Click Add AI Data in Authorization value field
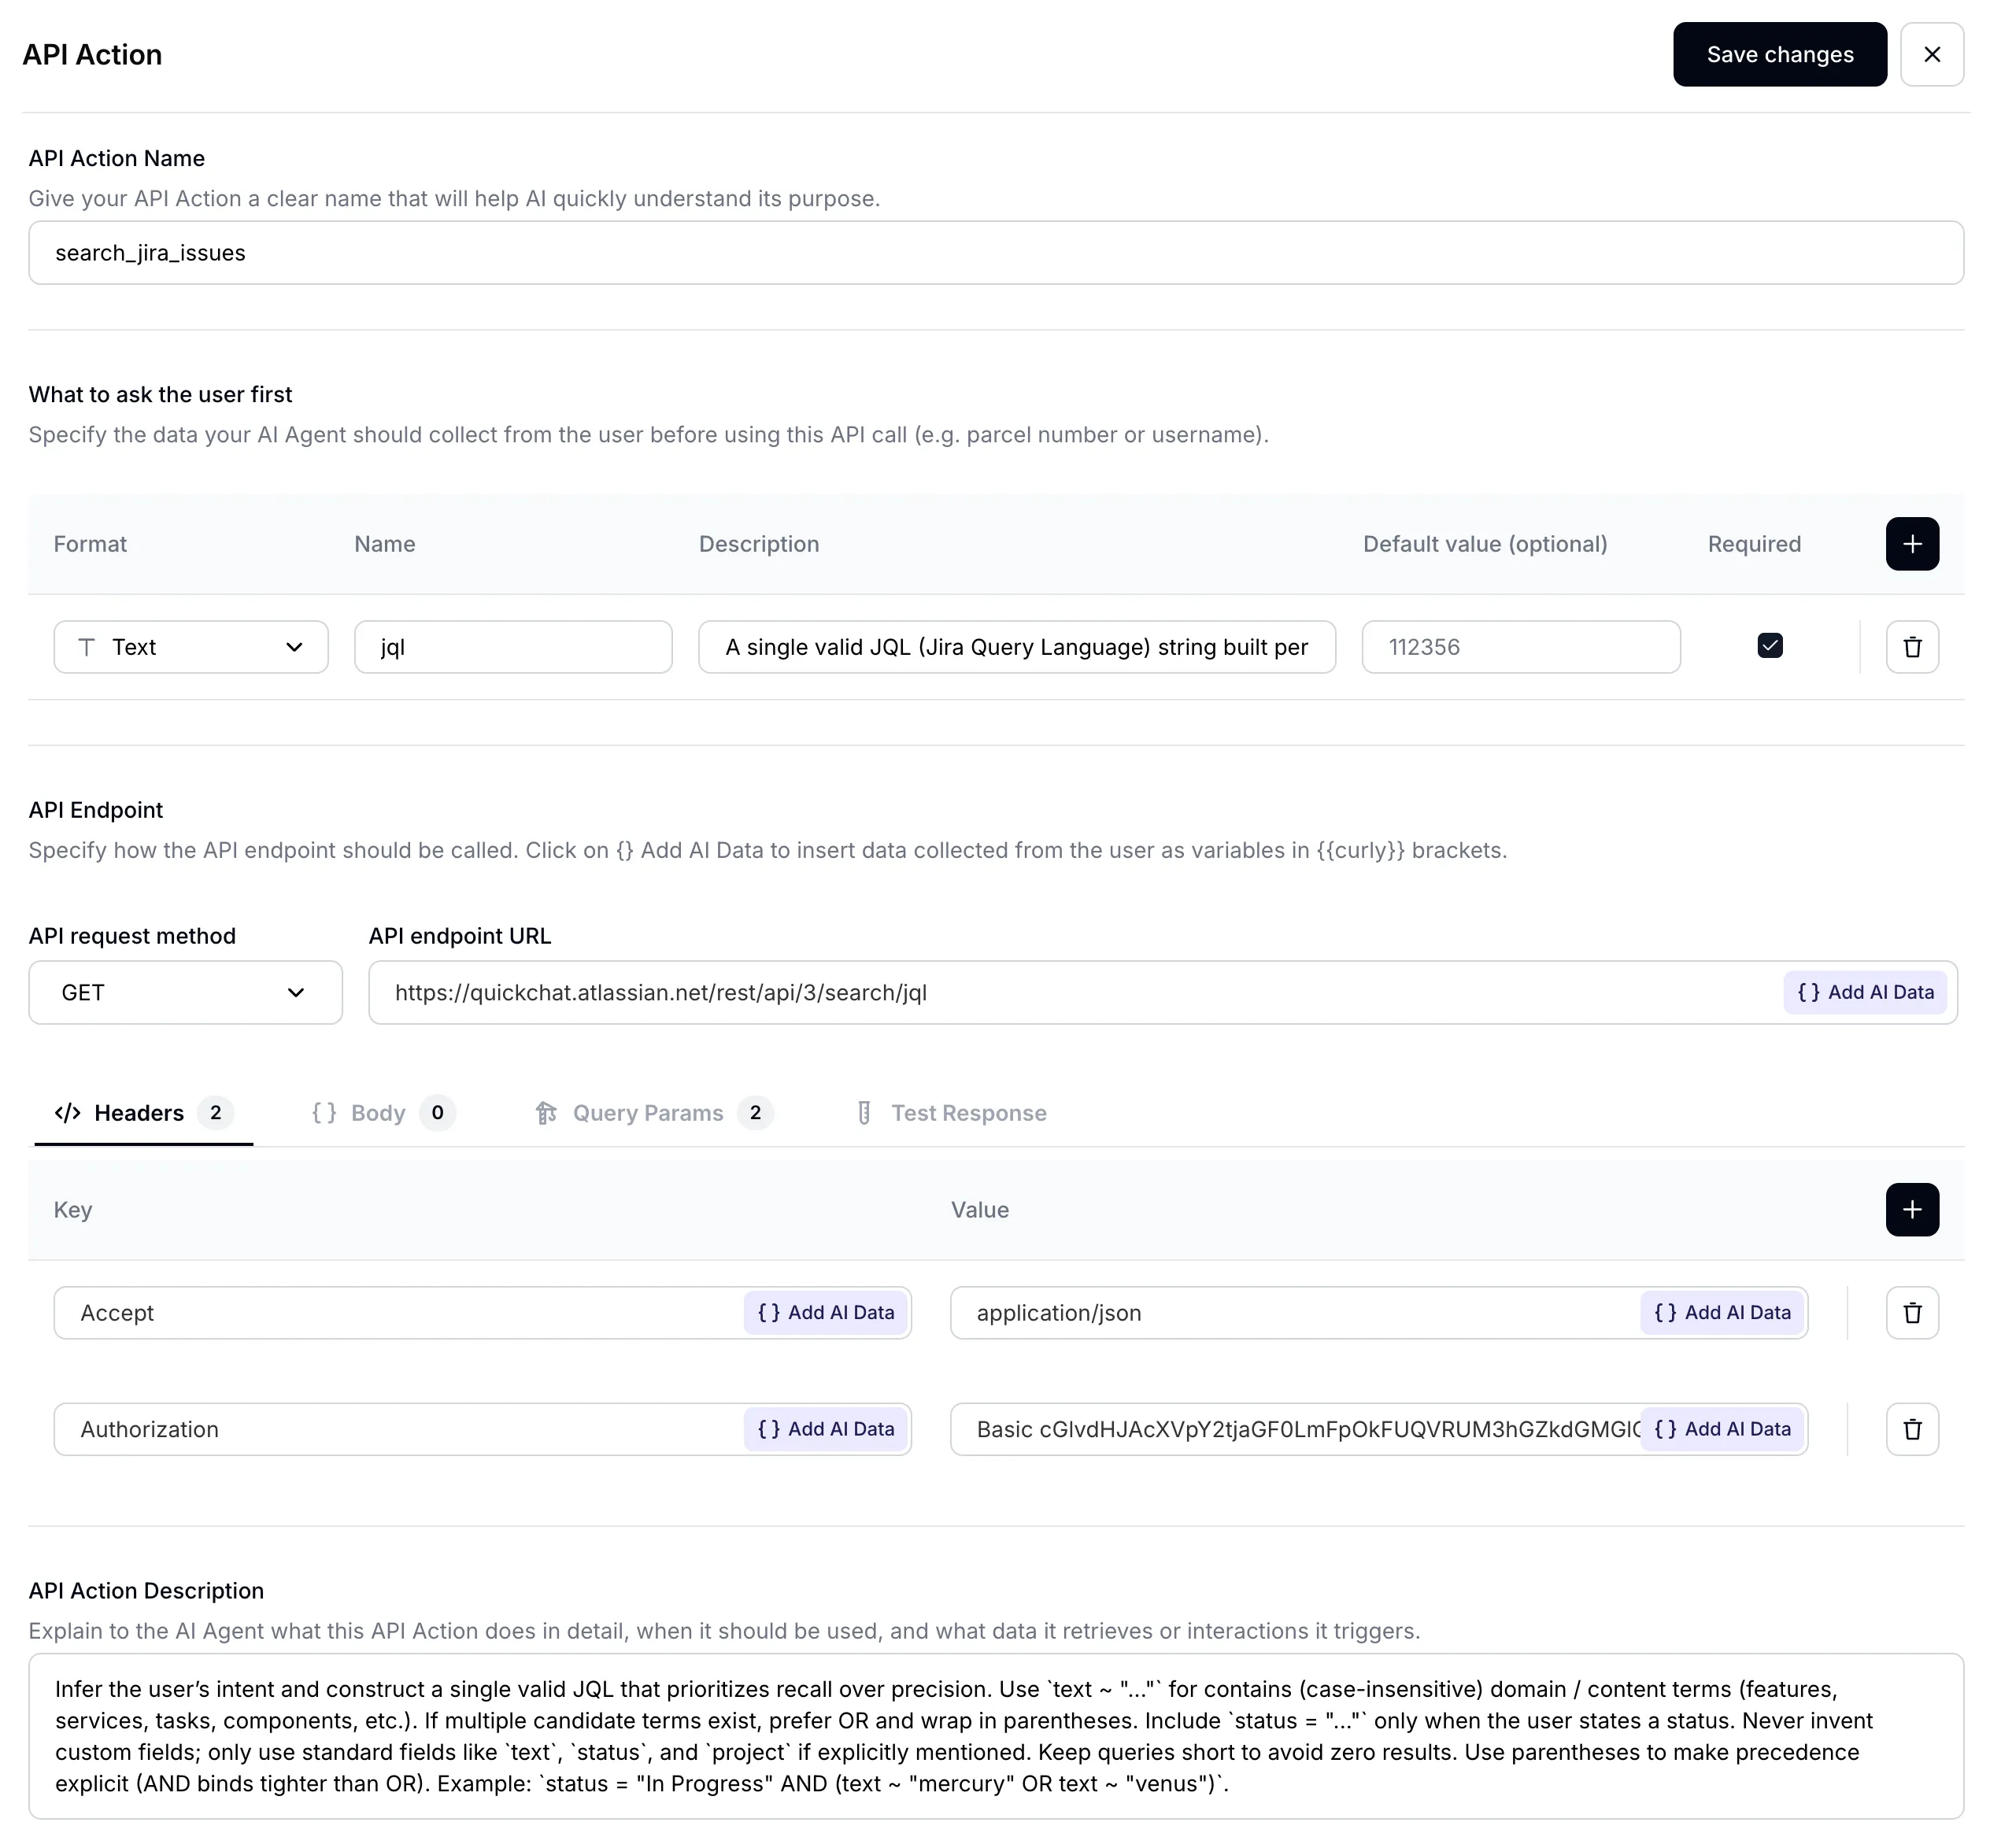The height and width of the screenshot is (1848, 1990). click(x=1722, y=1429)
